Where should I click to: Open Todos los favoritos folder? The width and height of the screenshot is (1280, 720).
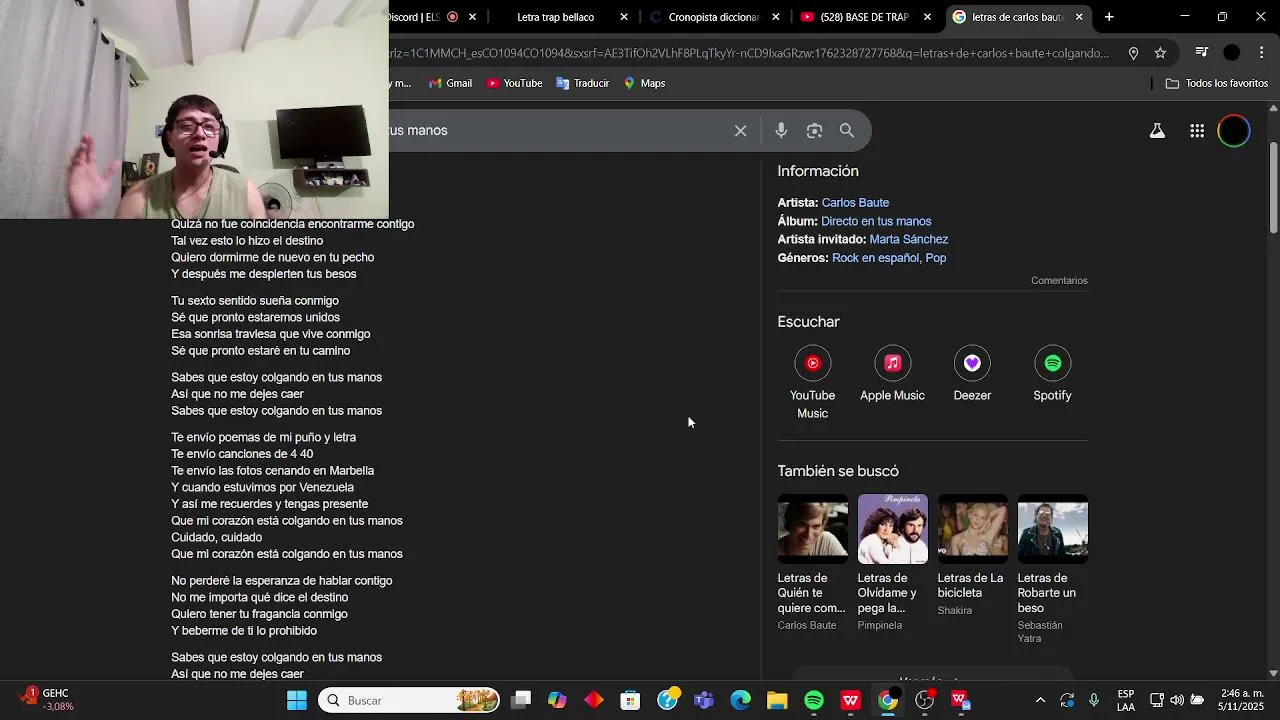1216,83
